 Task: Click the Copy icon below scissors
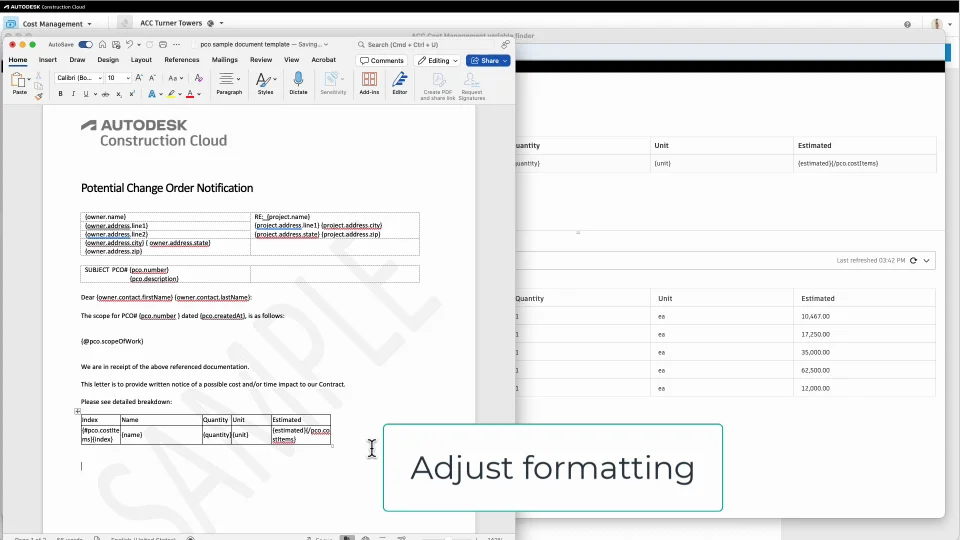pyautogui.click(x=39, y=86)
